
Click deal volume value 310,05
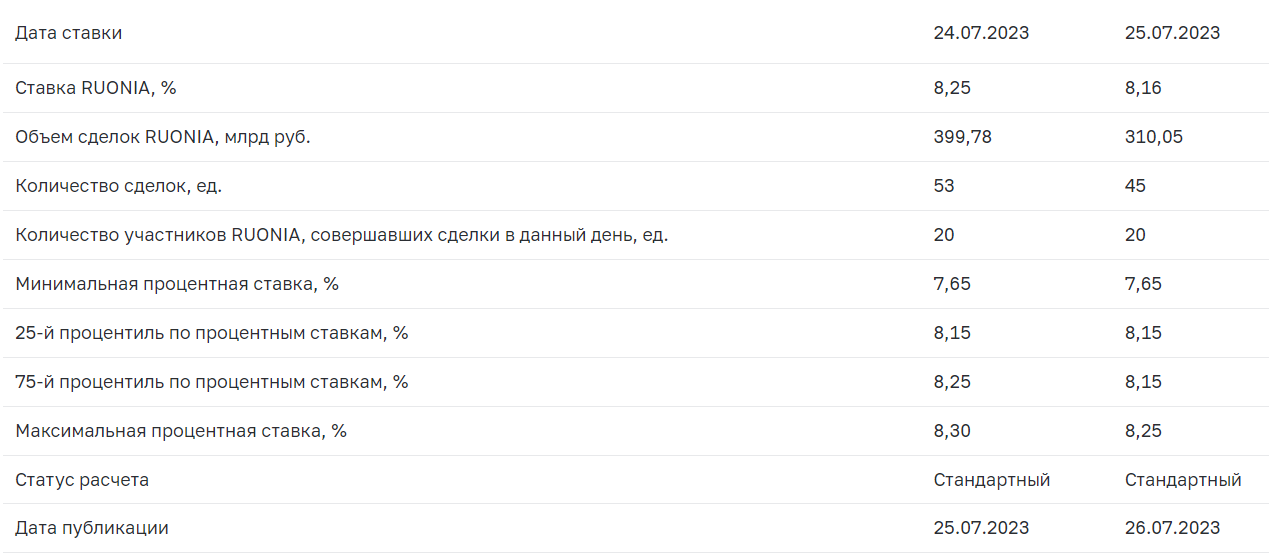pyautogui.click(x=1153, y=137)
